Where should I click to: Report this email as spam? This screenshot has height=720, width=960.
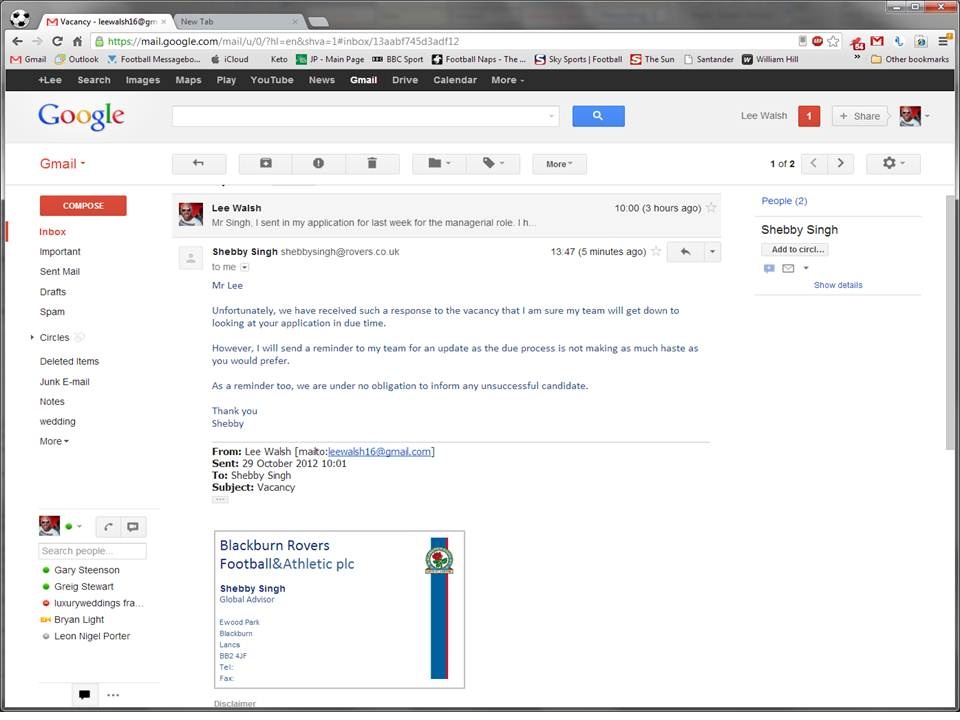pos(318,163)
